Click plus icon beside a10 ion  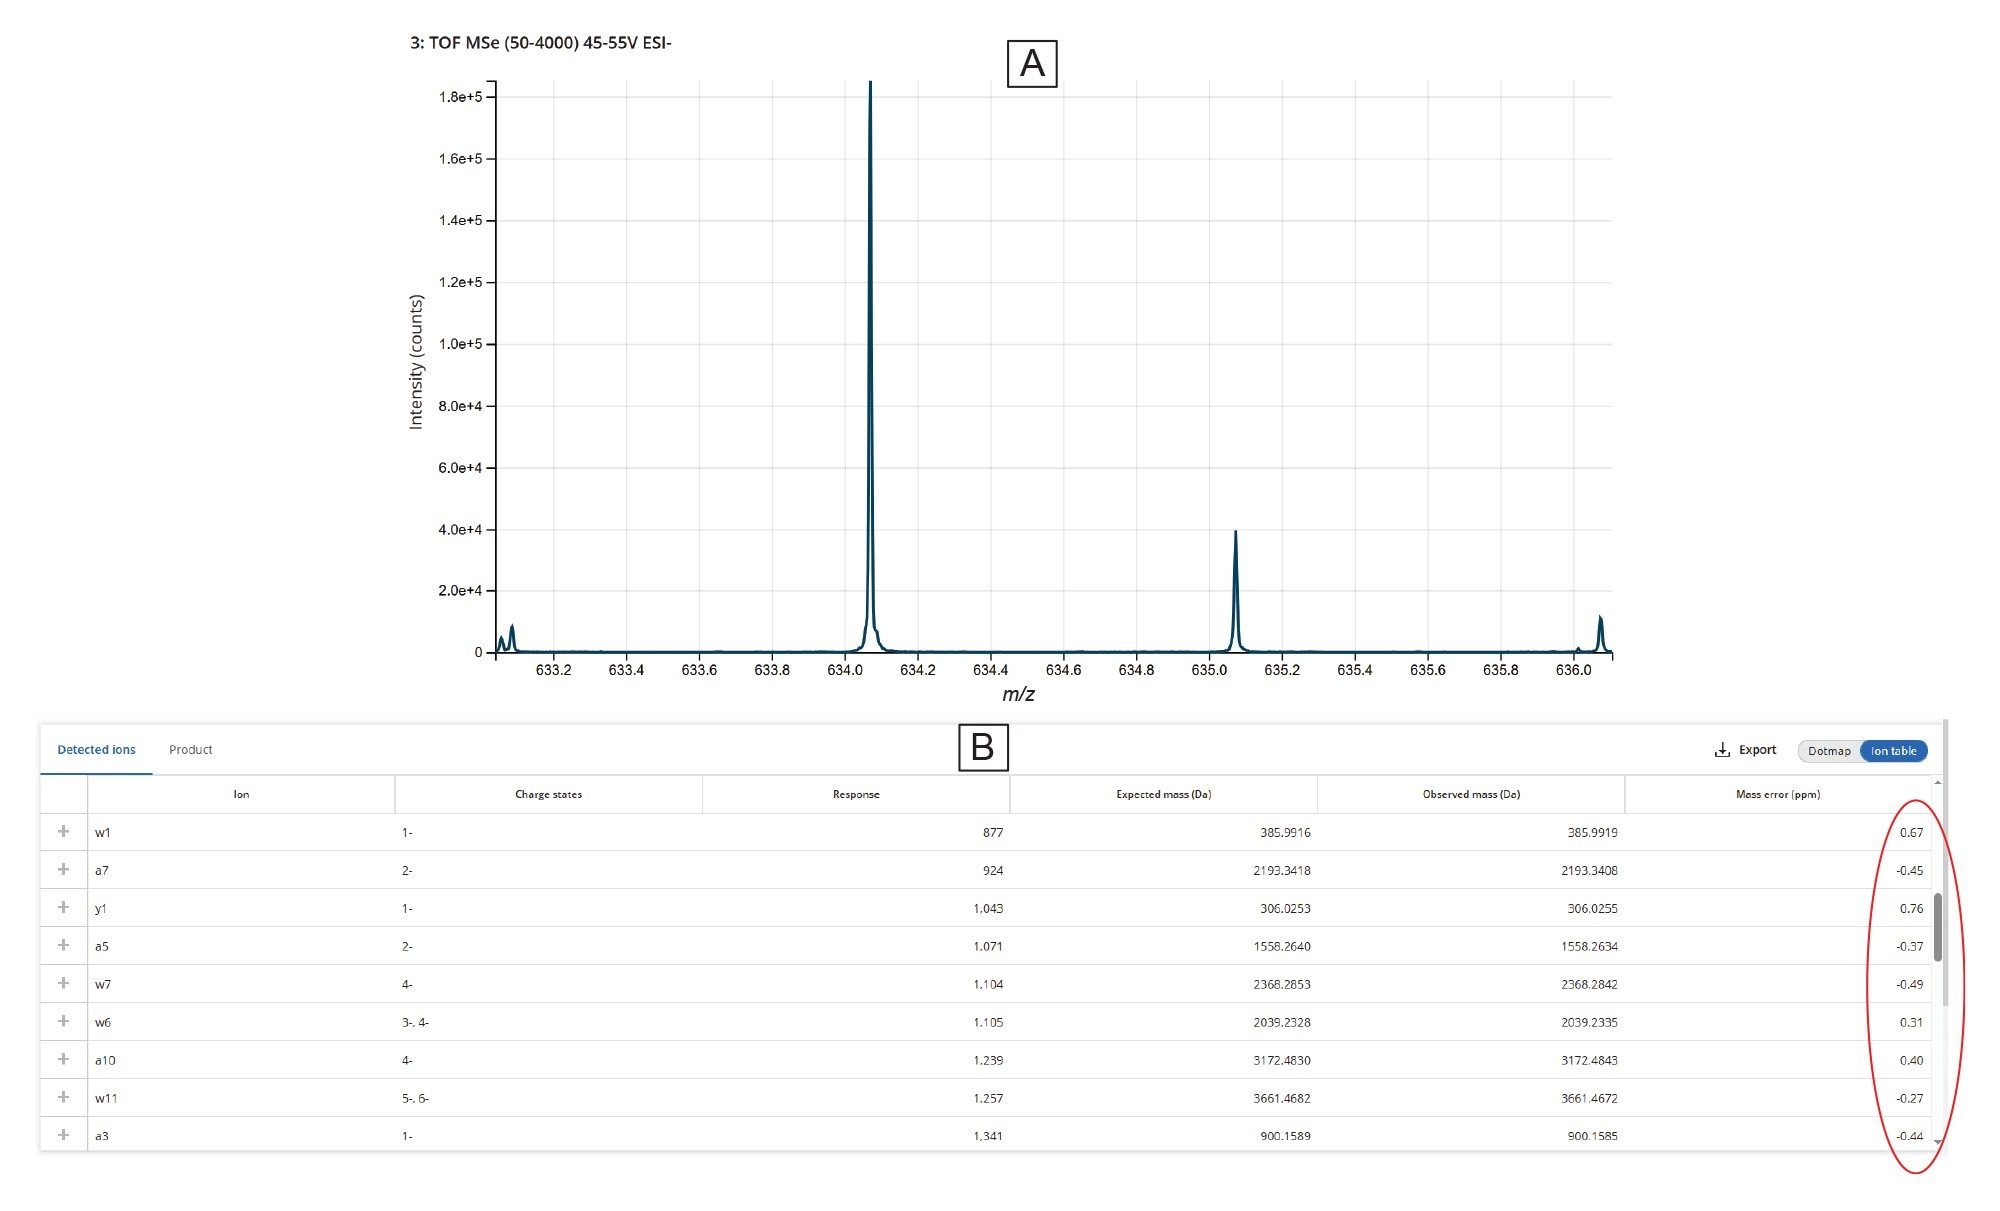(x=63, y=1059)
